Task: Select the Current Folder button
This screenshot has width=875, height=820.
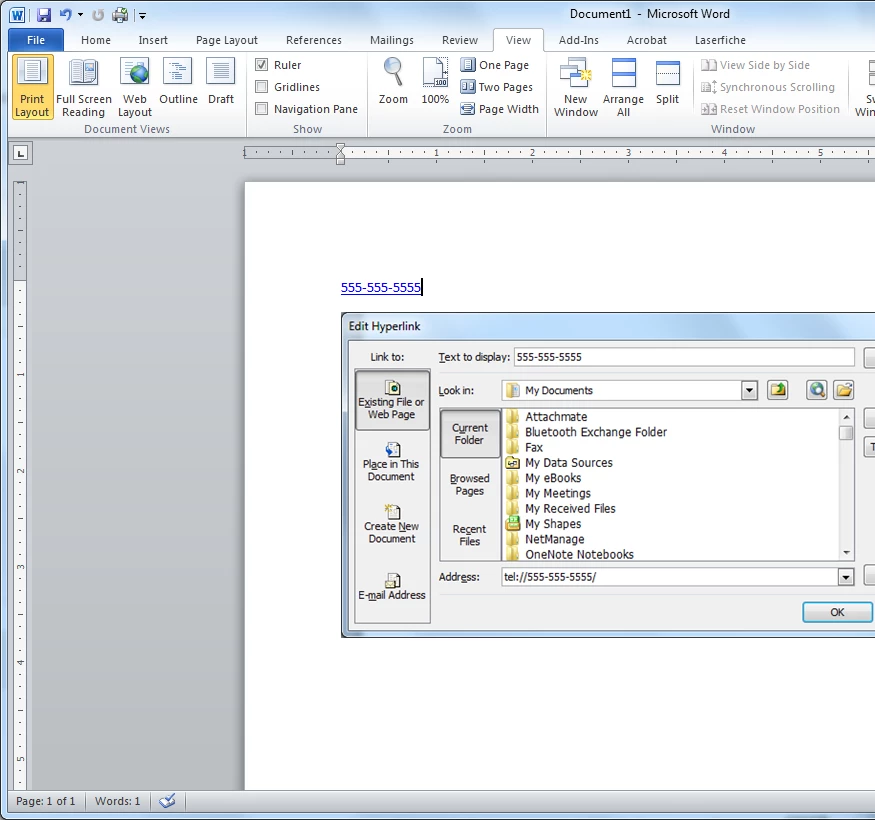Action: tap(470, 434)
